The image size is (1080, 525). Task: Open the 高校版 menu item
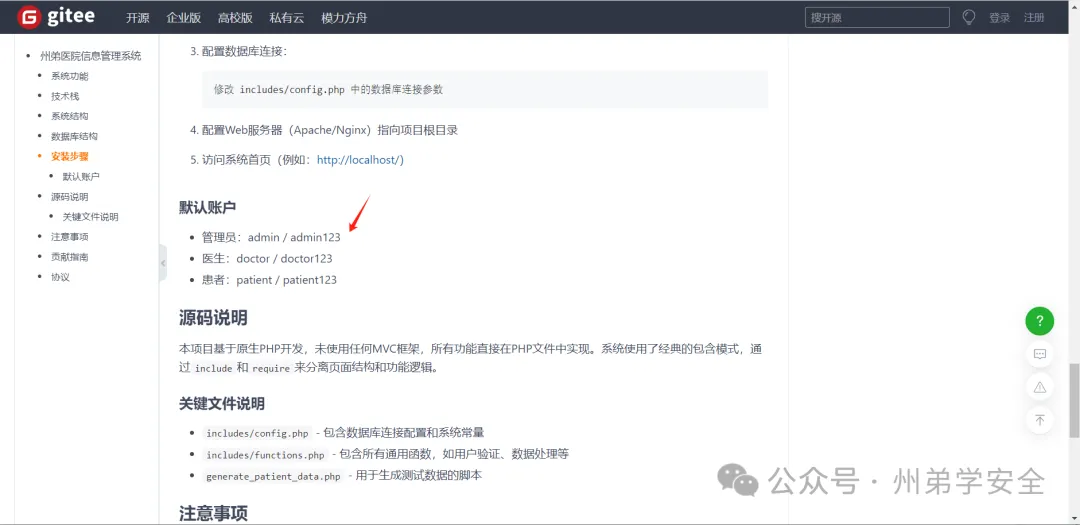[x=235, y=18]
